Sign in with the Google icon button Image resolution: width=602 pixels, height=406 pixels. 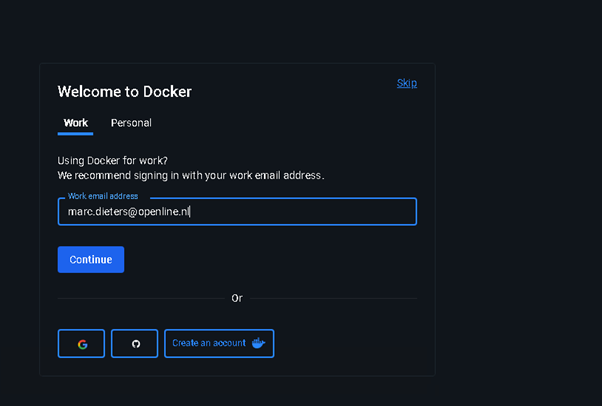81,343
